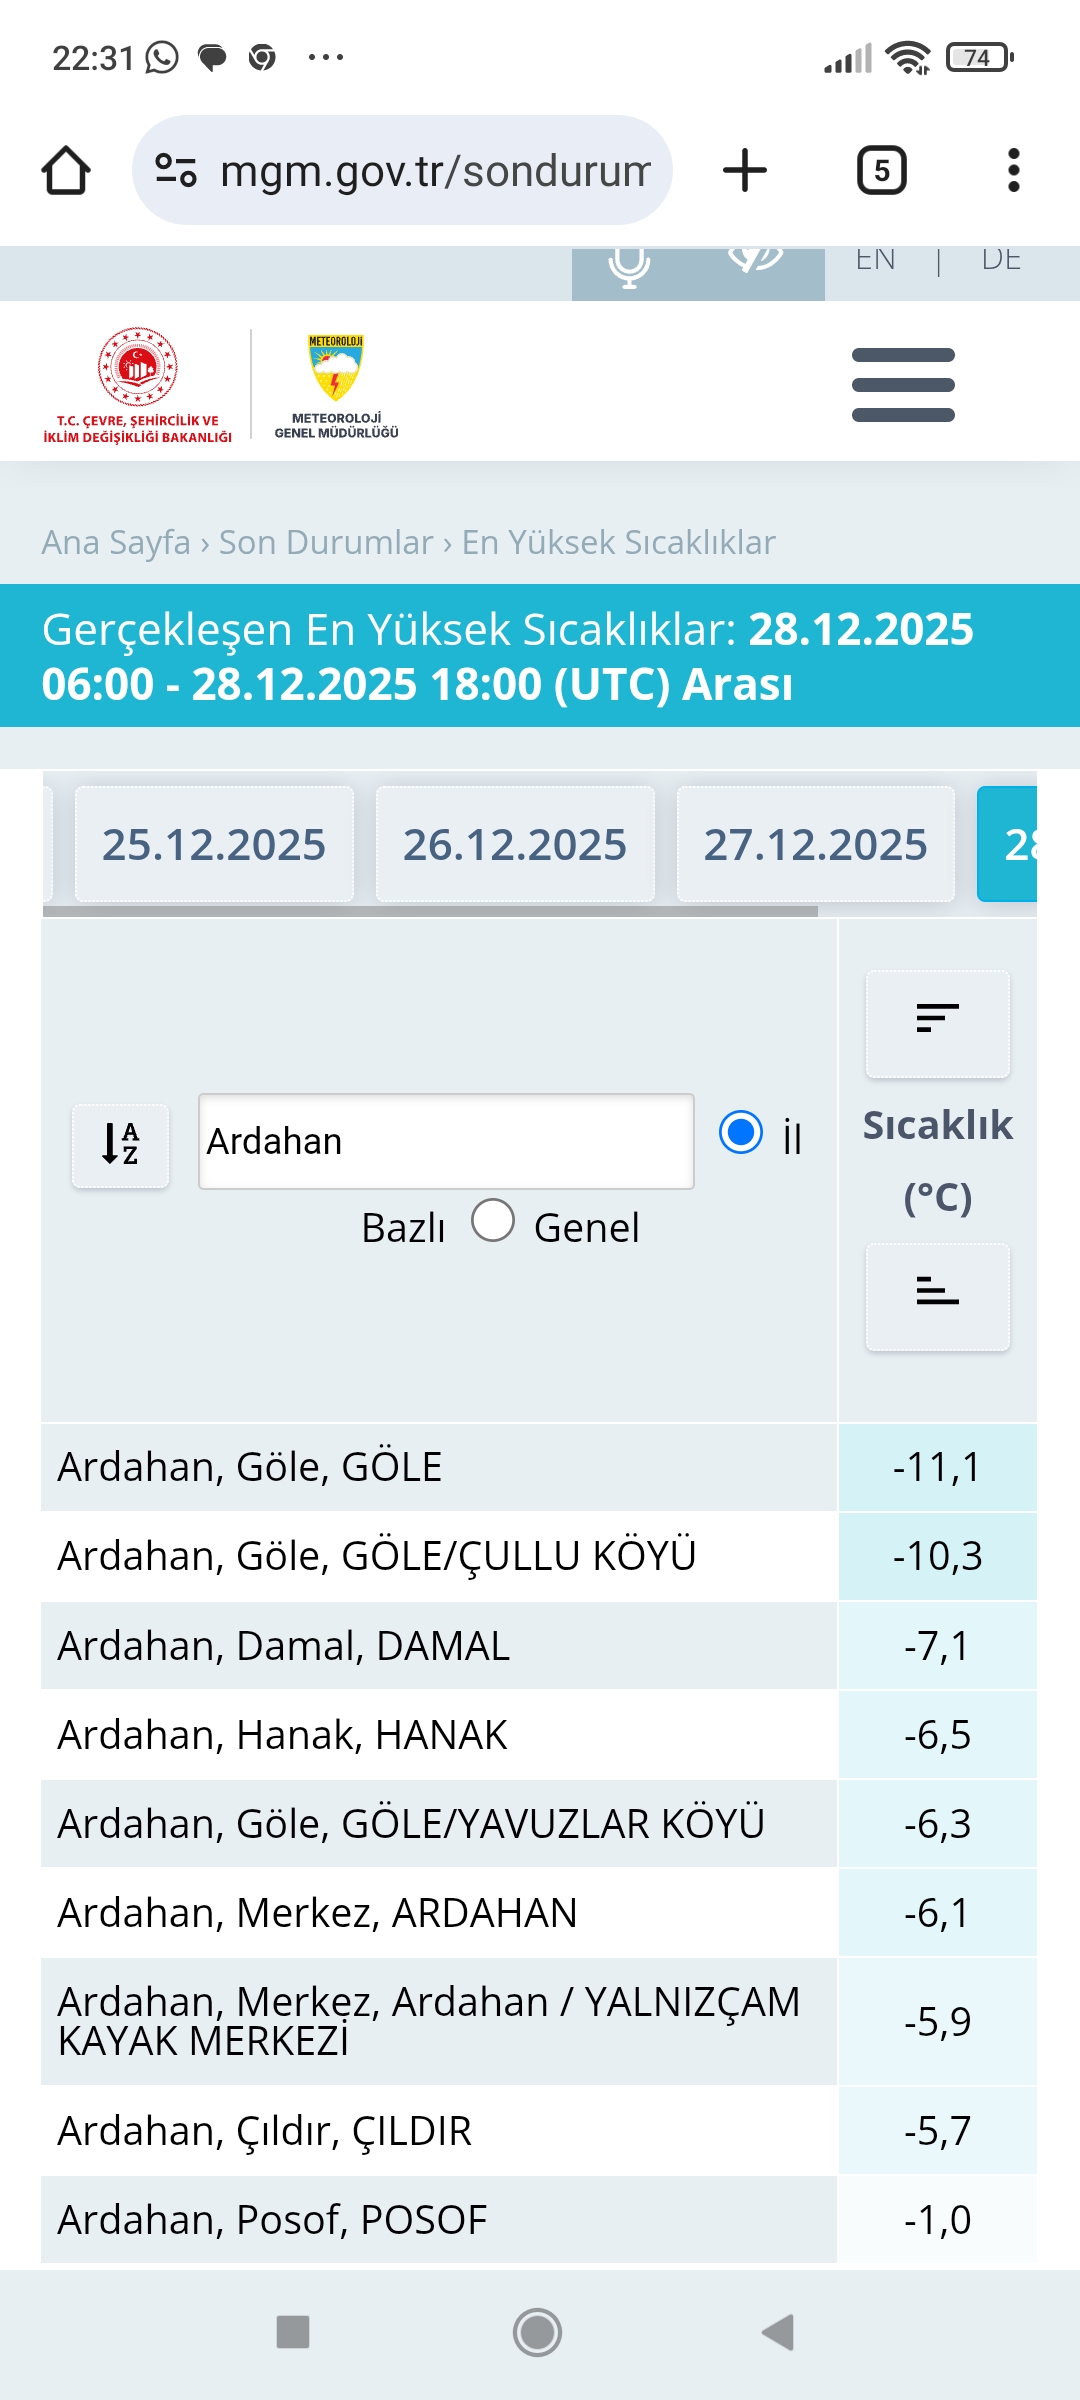Select the Genel radio button
This screenshot has height=2400, width=1080.
tap(493, 1220)
